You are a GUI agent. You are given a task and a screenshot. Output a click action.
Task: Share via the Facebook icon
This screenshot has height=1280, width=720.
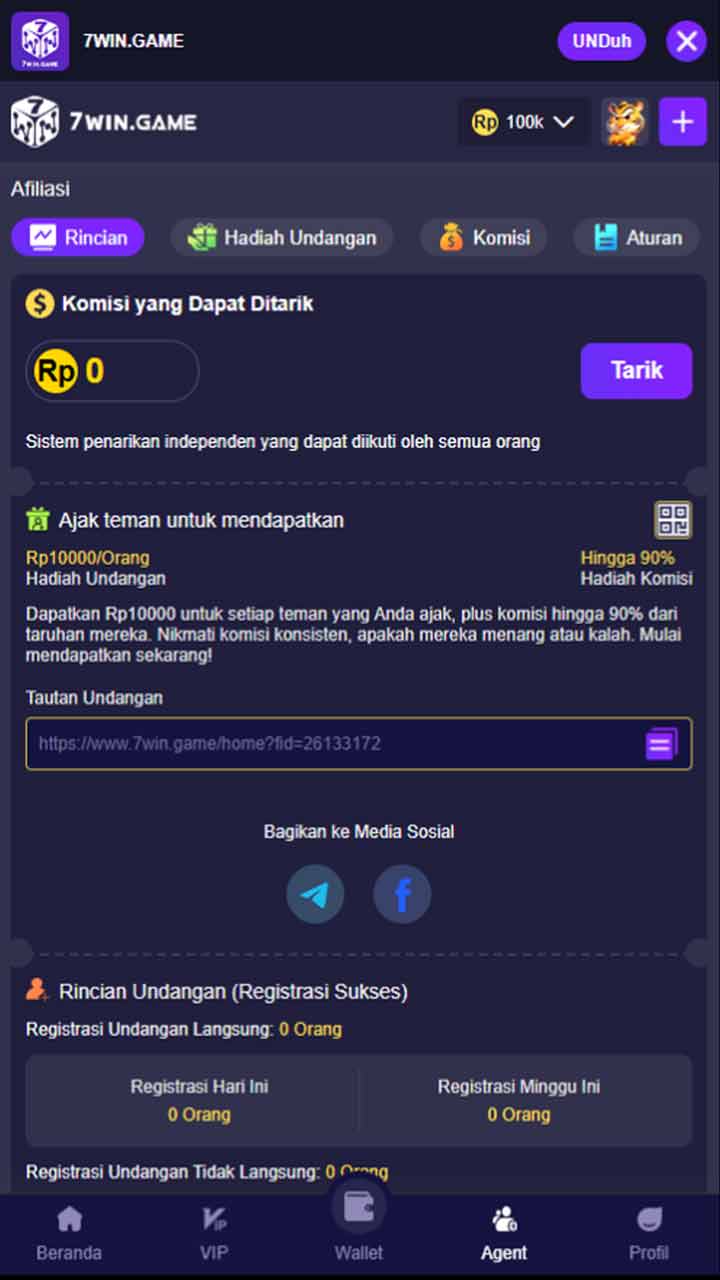point(402,894)
